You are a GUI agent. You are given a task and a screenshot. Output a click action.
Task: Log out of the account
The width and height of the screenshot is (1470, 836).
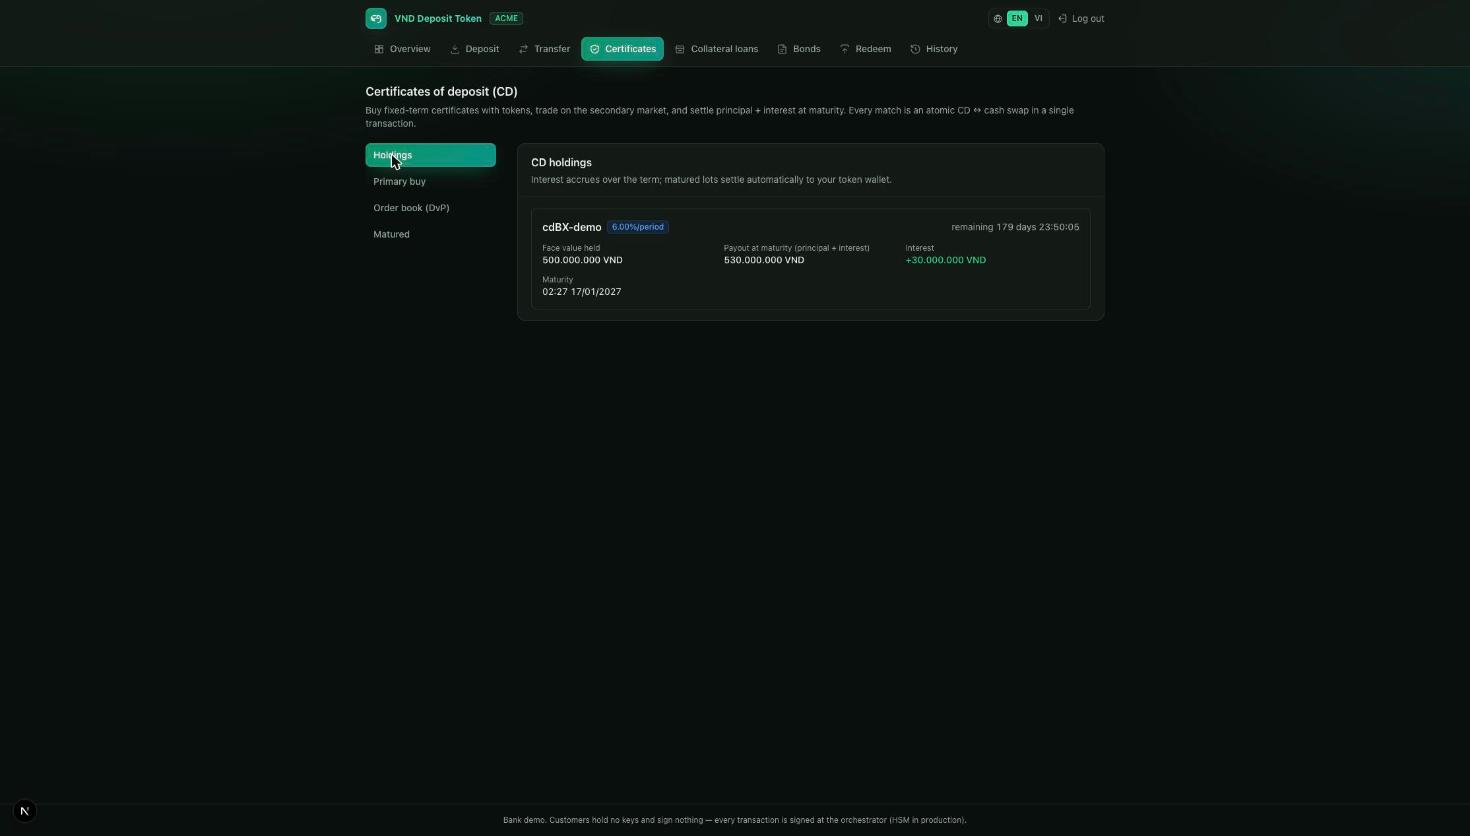tap(1081, 19)
